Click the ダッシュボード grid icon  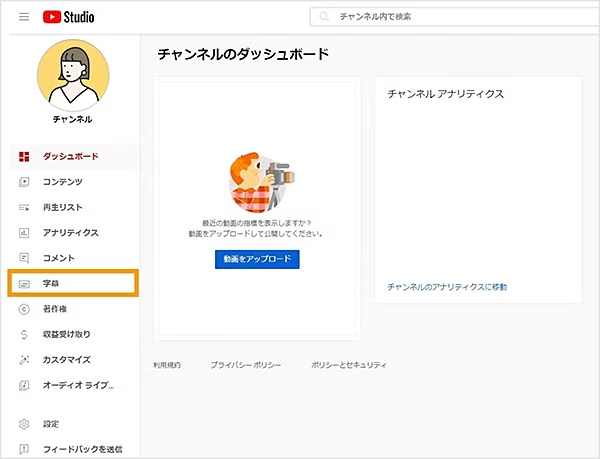pyautogui.click(x=24, y=156)
